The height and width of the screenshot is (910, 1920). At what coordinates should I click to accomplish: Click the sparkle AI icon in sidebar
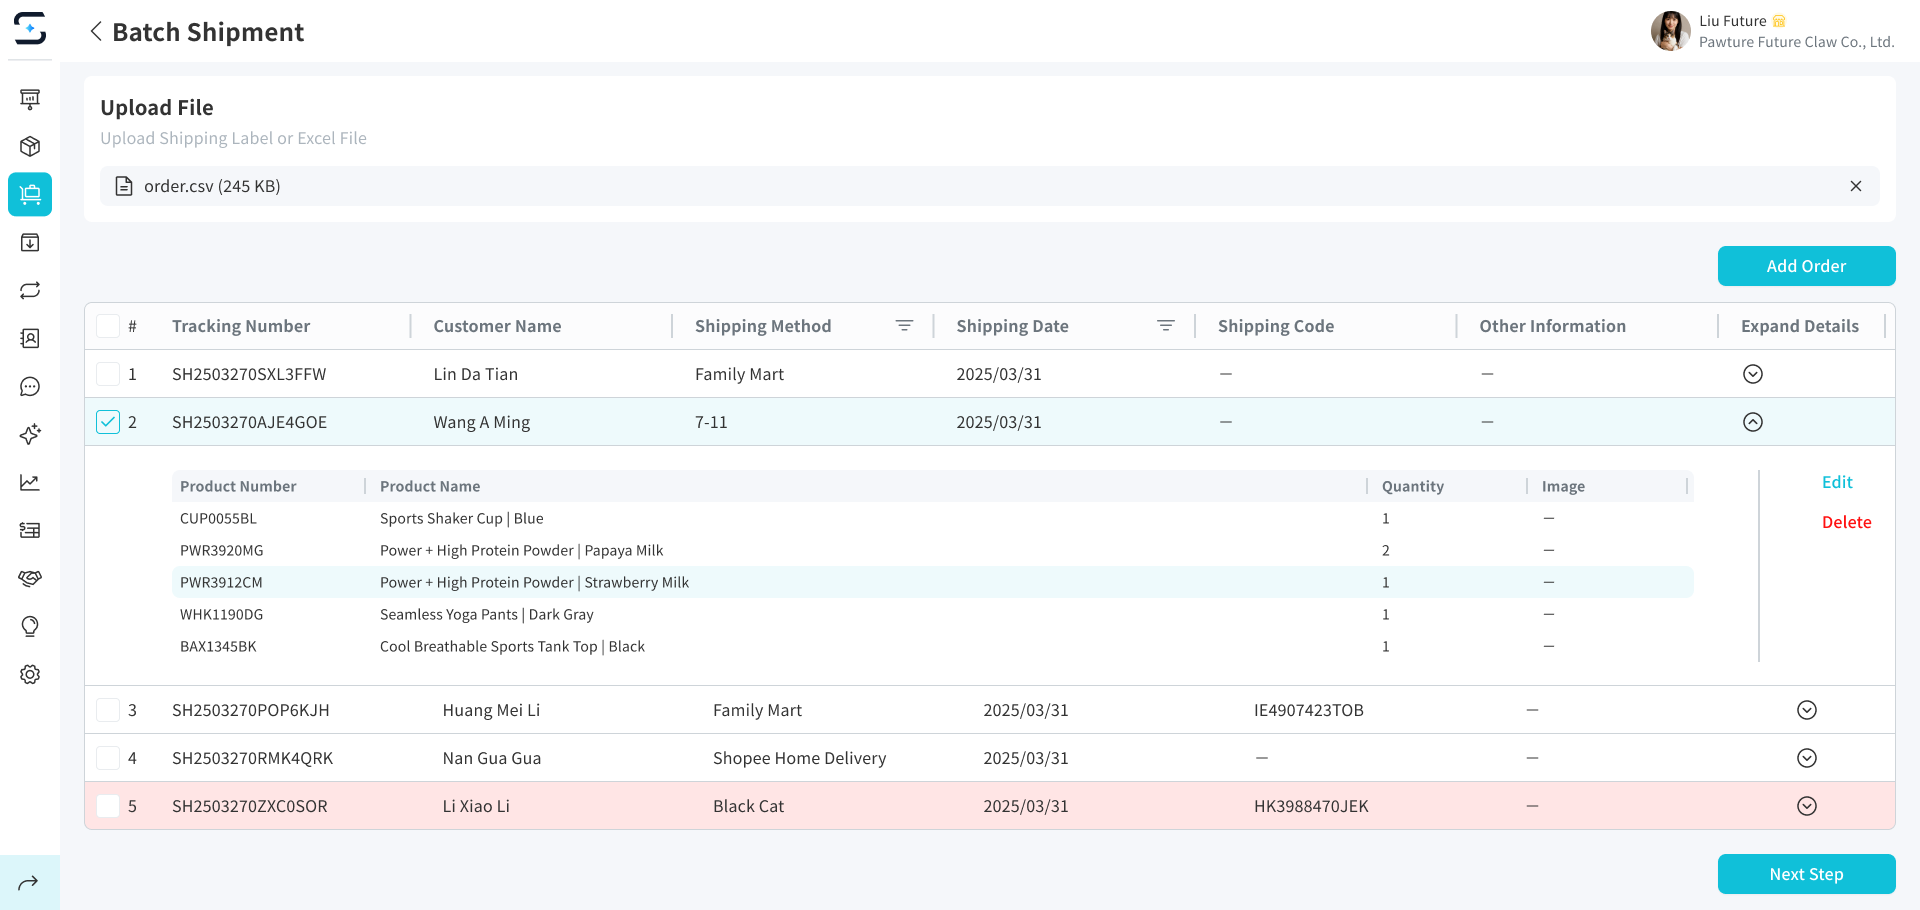coord(30,434)
